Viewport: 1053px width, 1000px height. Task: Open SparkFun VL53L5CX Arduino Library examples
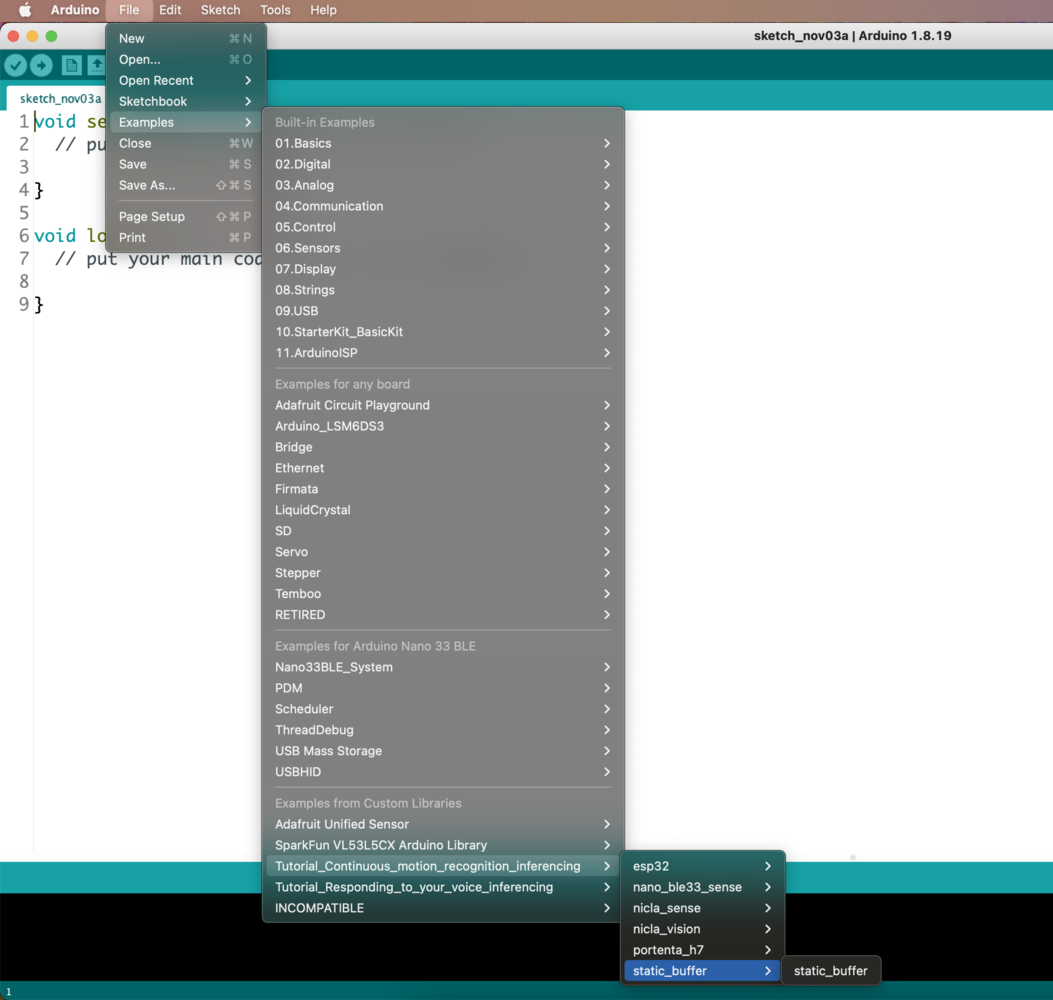pyautogui.click(x=443, y=845)
